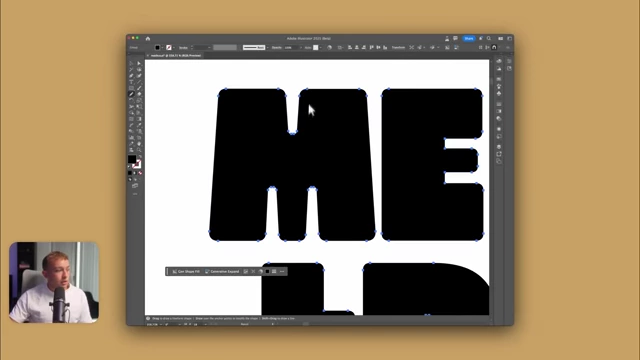
Task: Activate the Type tool
Action: pos(131,82)
